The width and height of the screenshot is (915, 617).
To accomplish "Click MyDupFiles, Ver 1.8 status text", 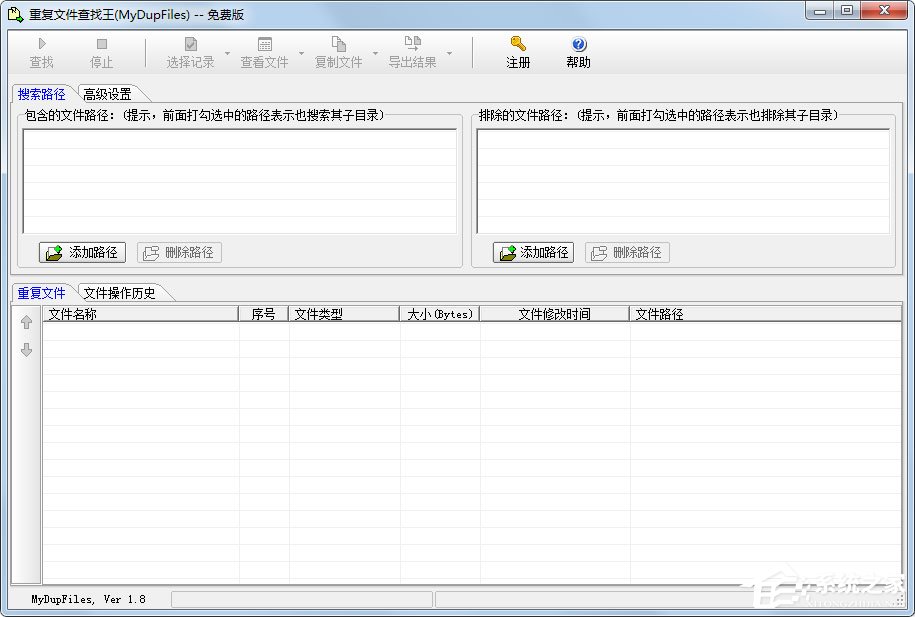I will (89, 599).
